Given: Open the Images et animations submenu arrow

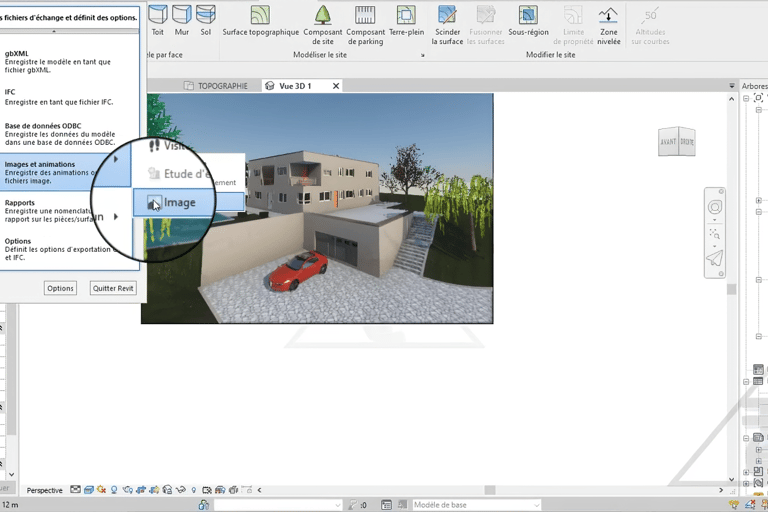Looking at the screenshot, I should pyautogui.click(x=116, y=159).
